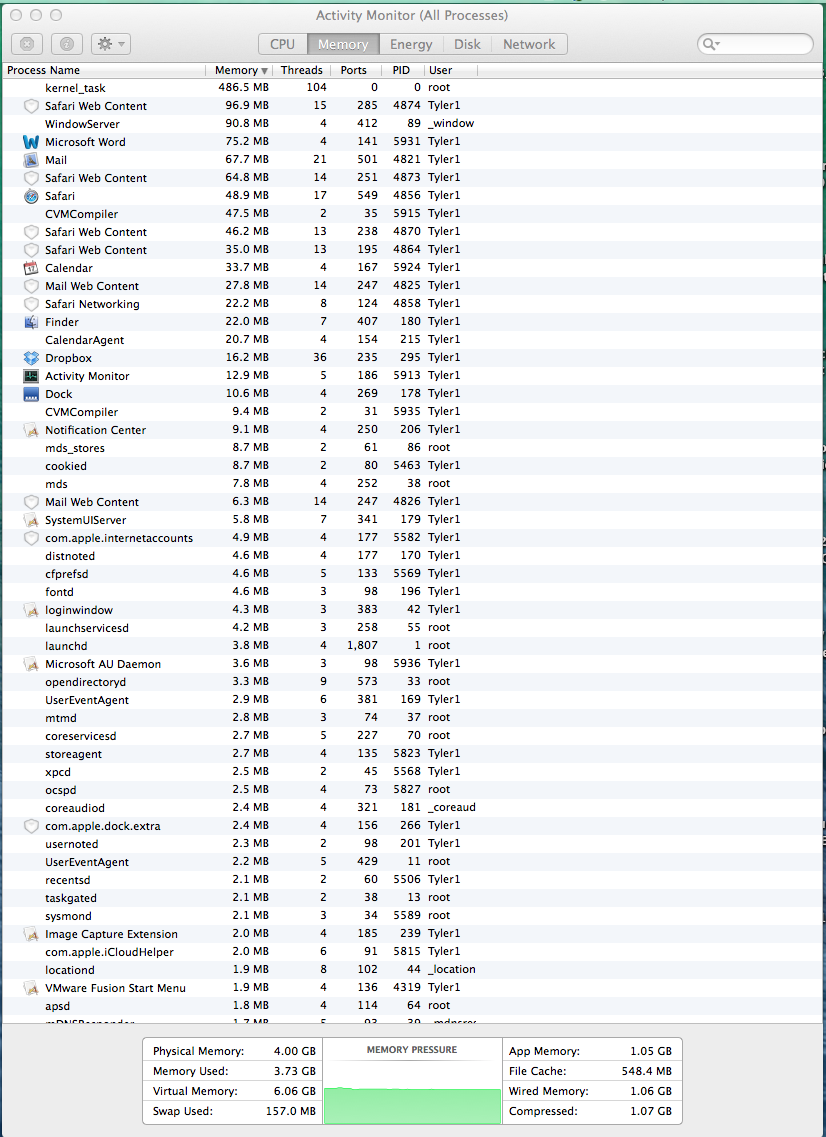Click the Image Capture Extension icon
The height and width of the screenshot is (1137, 826).
point(30,934)
